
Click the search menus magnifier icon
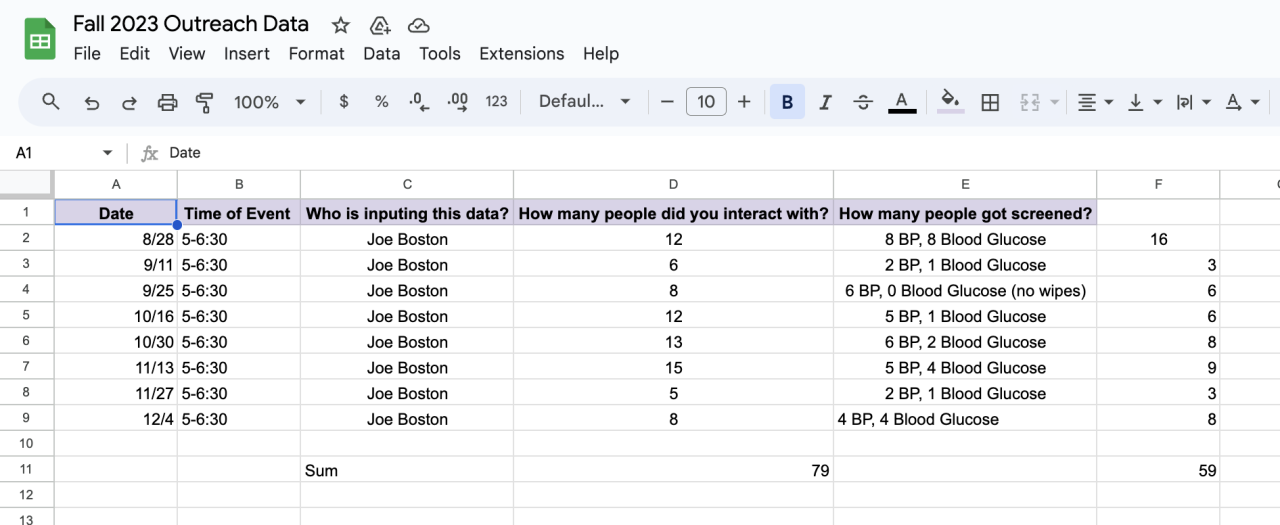pos(51,101)
